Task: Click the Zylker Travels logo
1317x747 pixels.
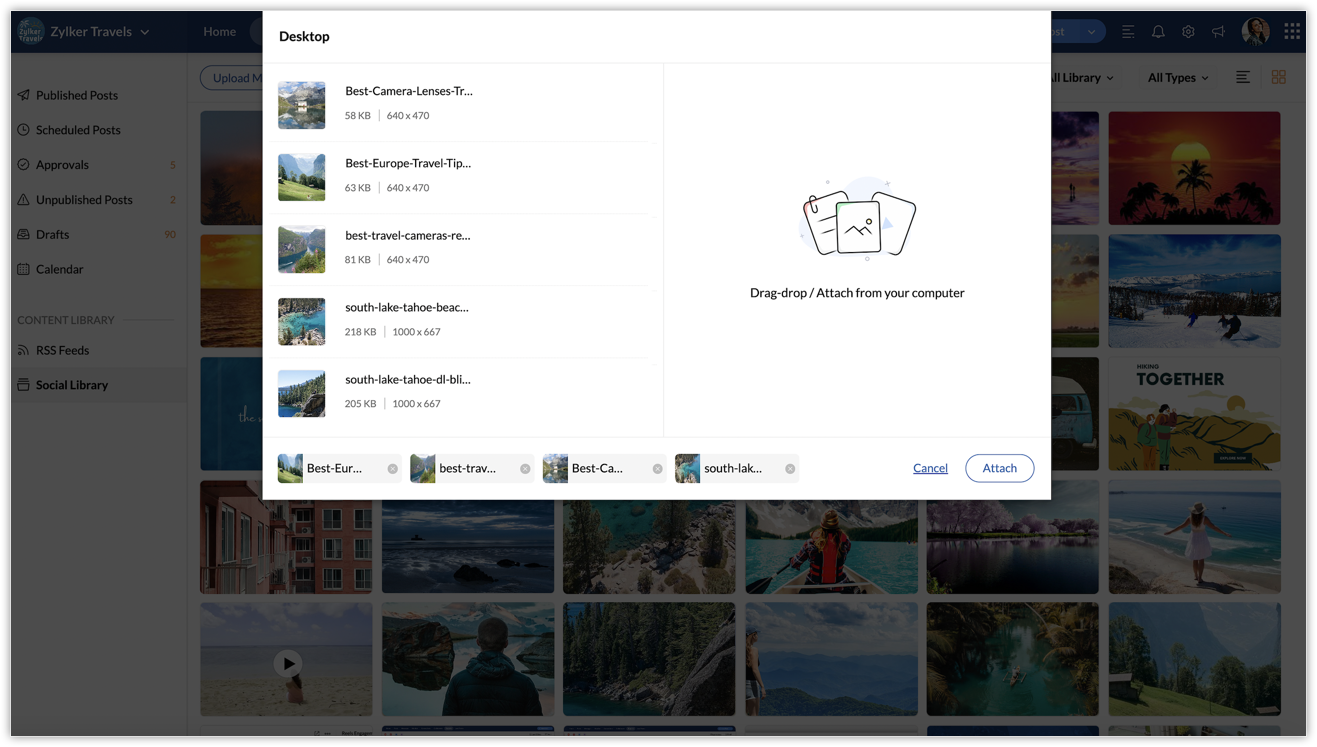Action: pyautogui.click(x=31, y=32)
